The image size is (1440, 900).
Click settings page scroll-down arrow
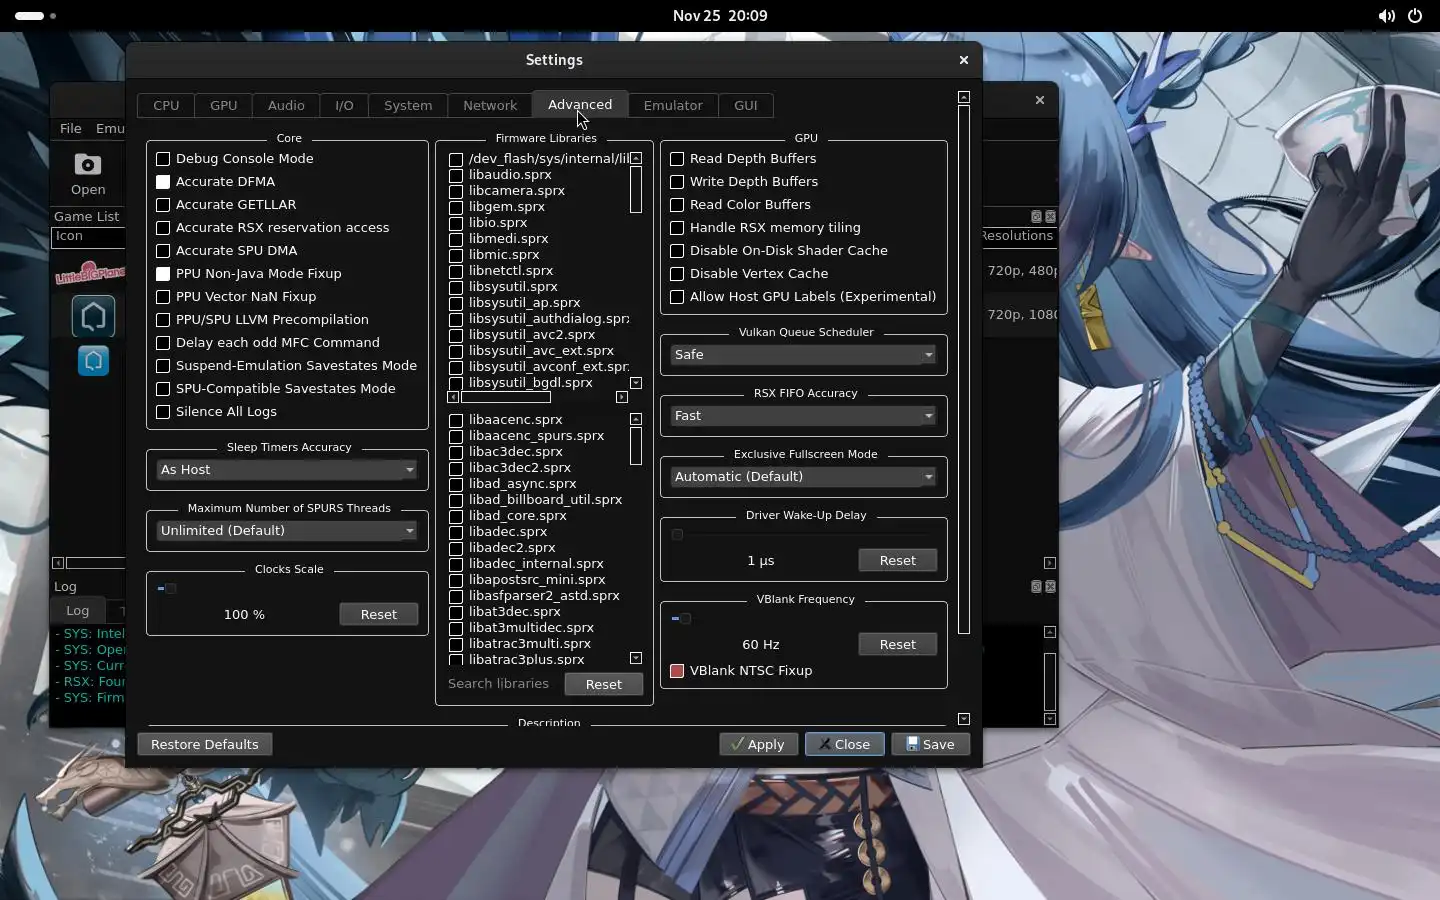tap(964, 719)
